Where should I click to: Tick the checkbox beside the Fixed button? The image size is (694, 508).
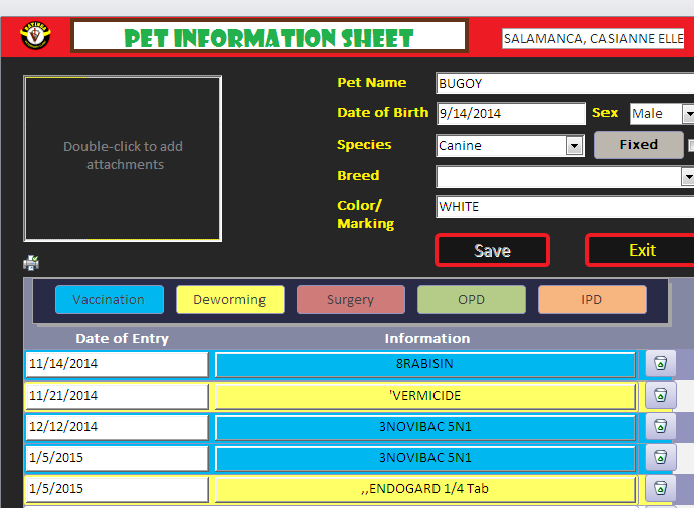click(x=691, y=145)
